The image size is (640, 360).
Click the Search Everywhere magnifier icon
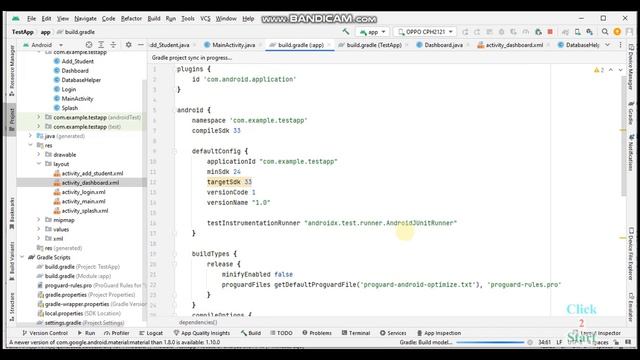(605, 31)
